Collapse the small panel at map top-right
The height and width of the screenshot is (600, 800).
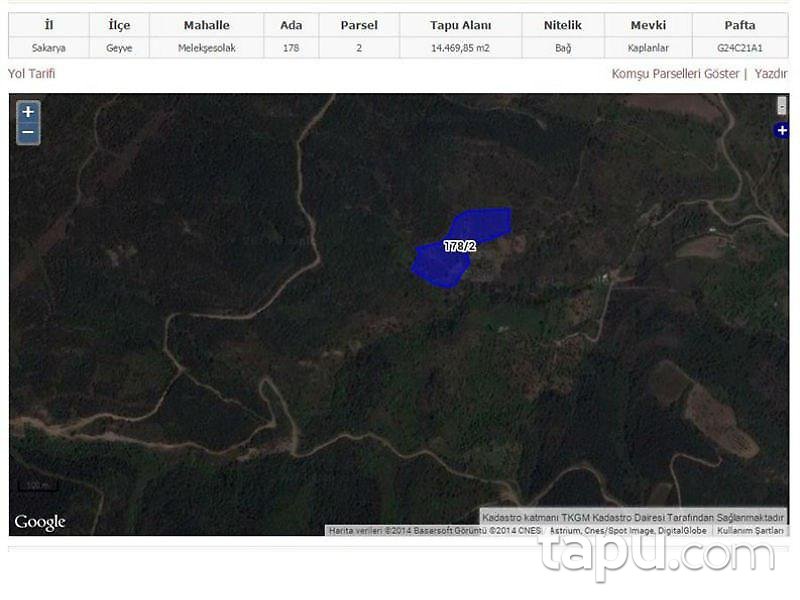click(x=781, y=106)
